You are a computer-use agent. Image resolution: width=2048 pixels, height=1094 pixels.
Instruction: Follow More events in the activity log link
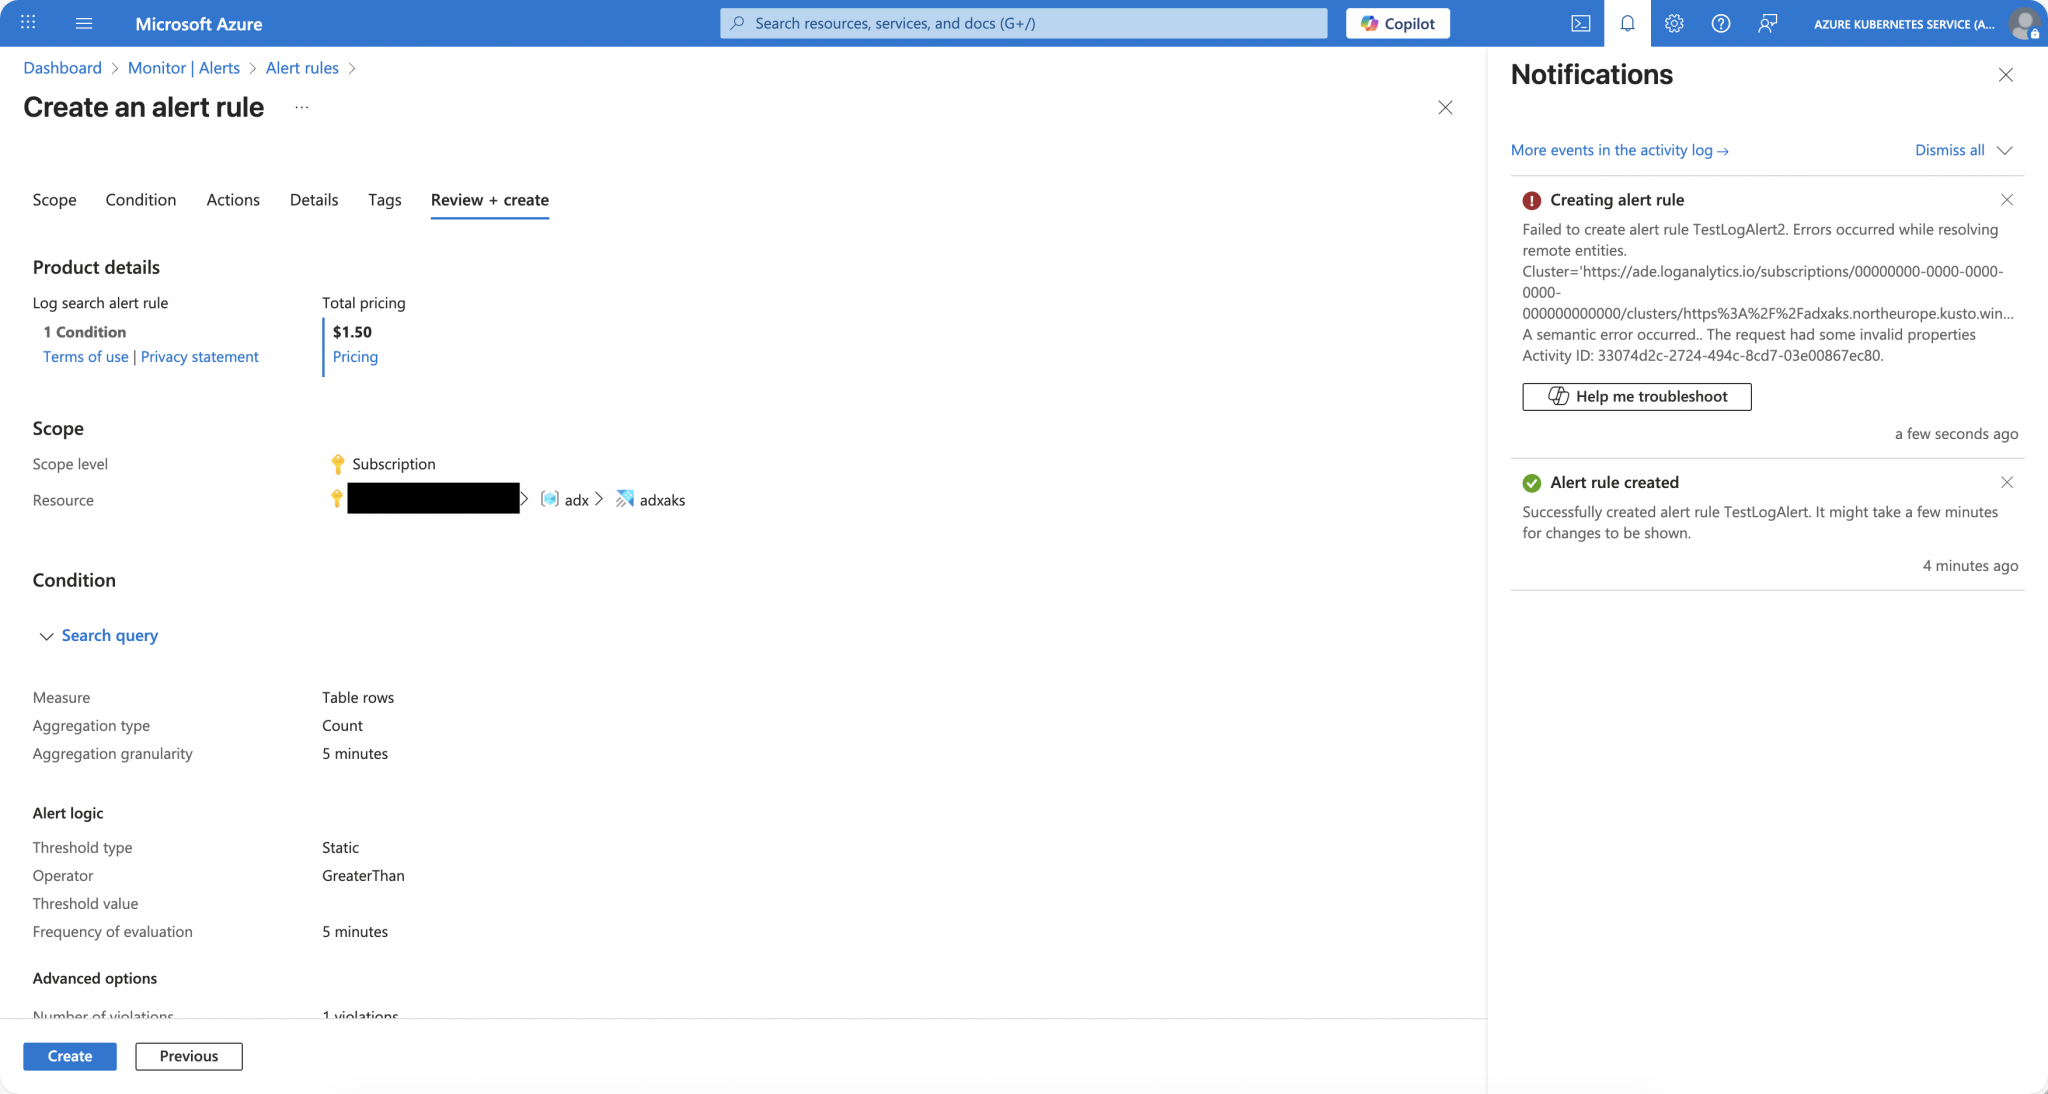1619,150
